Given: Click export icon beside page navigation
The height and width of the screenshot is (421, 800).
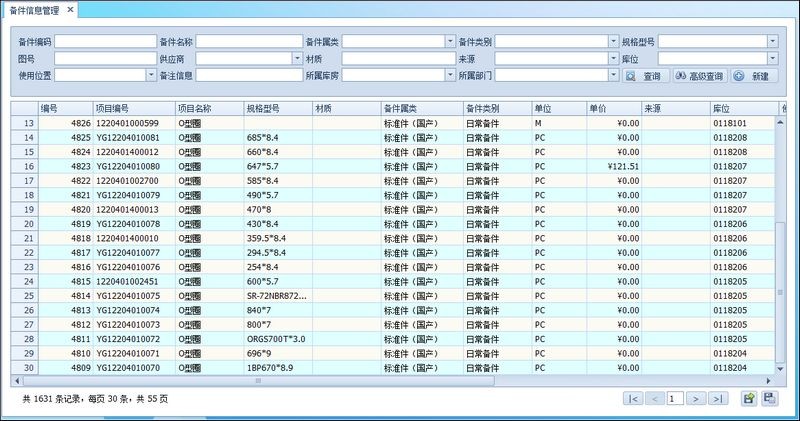Looking at the screenshot, I should (749, 399).
